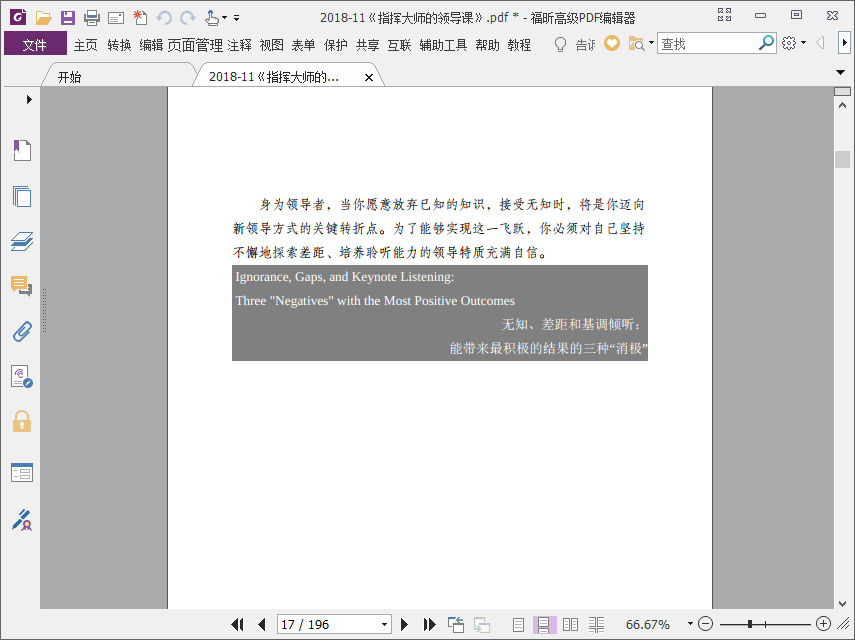Open the 页面管理 ribbon tab

195,45
